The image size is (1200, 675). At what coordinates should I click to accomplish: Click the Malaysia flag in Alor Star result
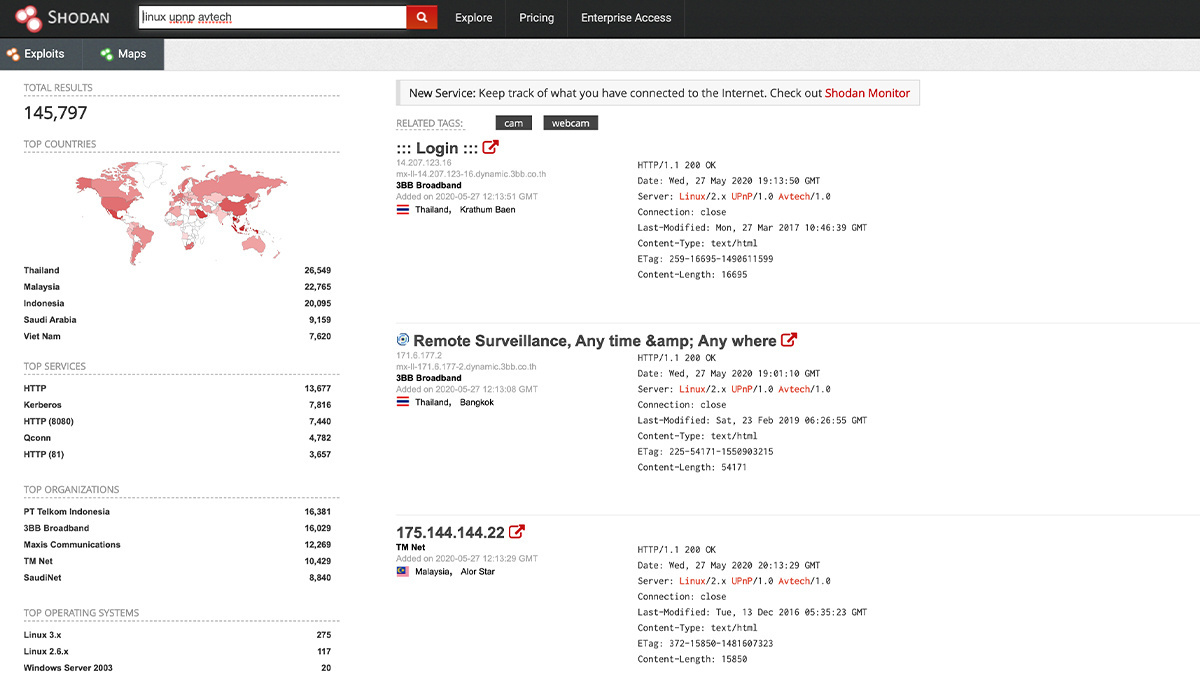403,572
